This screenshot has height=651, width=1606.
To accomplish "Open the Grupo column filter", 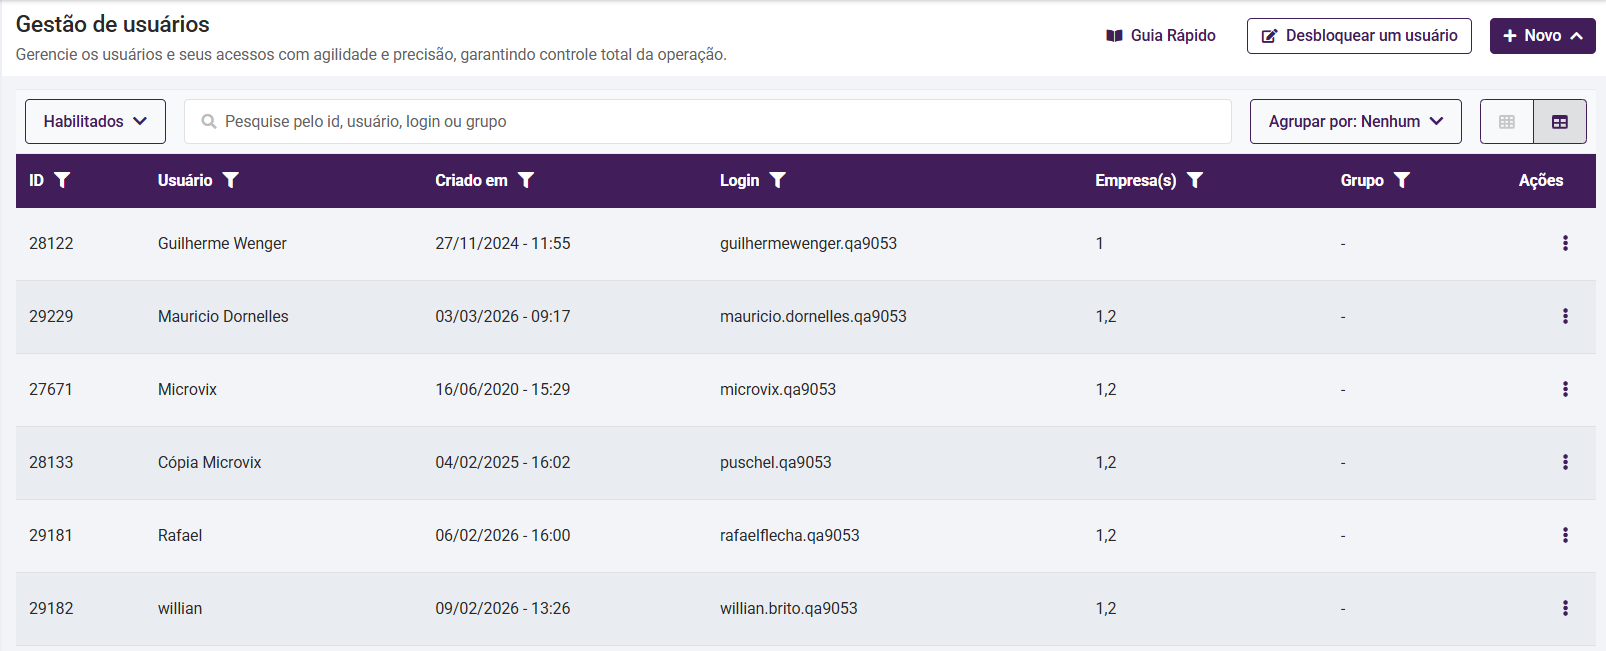I will [1402, 180].
